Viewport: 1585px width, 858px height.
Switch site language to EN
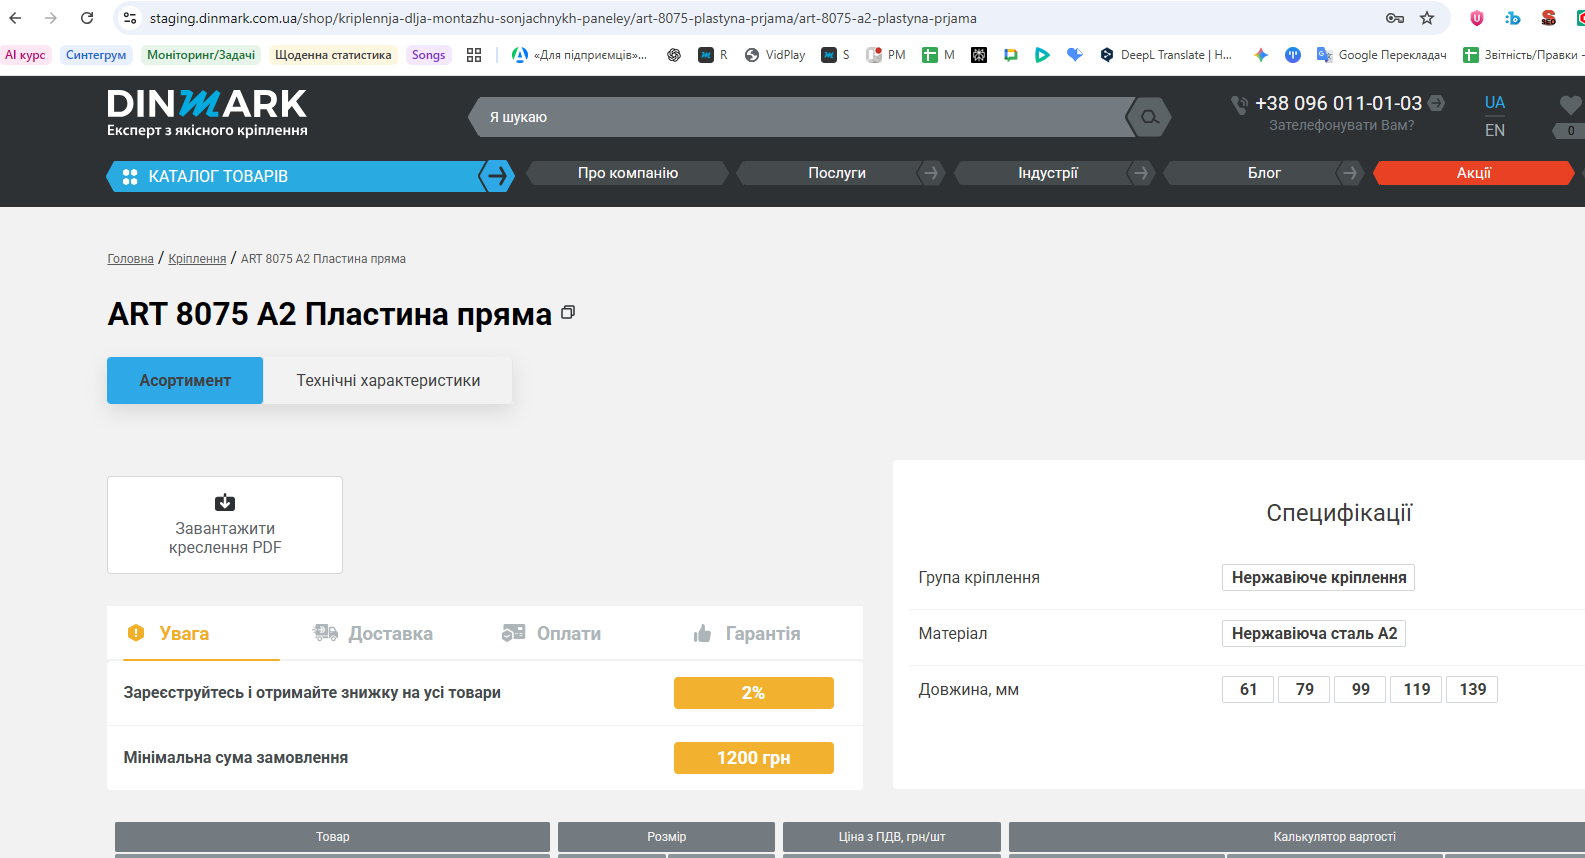pos(1495,130)
